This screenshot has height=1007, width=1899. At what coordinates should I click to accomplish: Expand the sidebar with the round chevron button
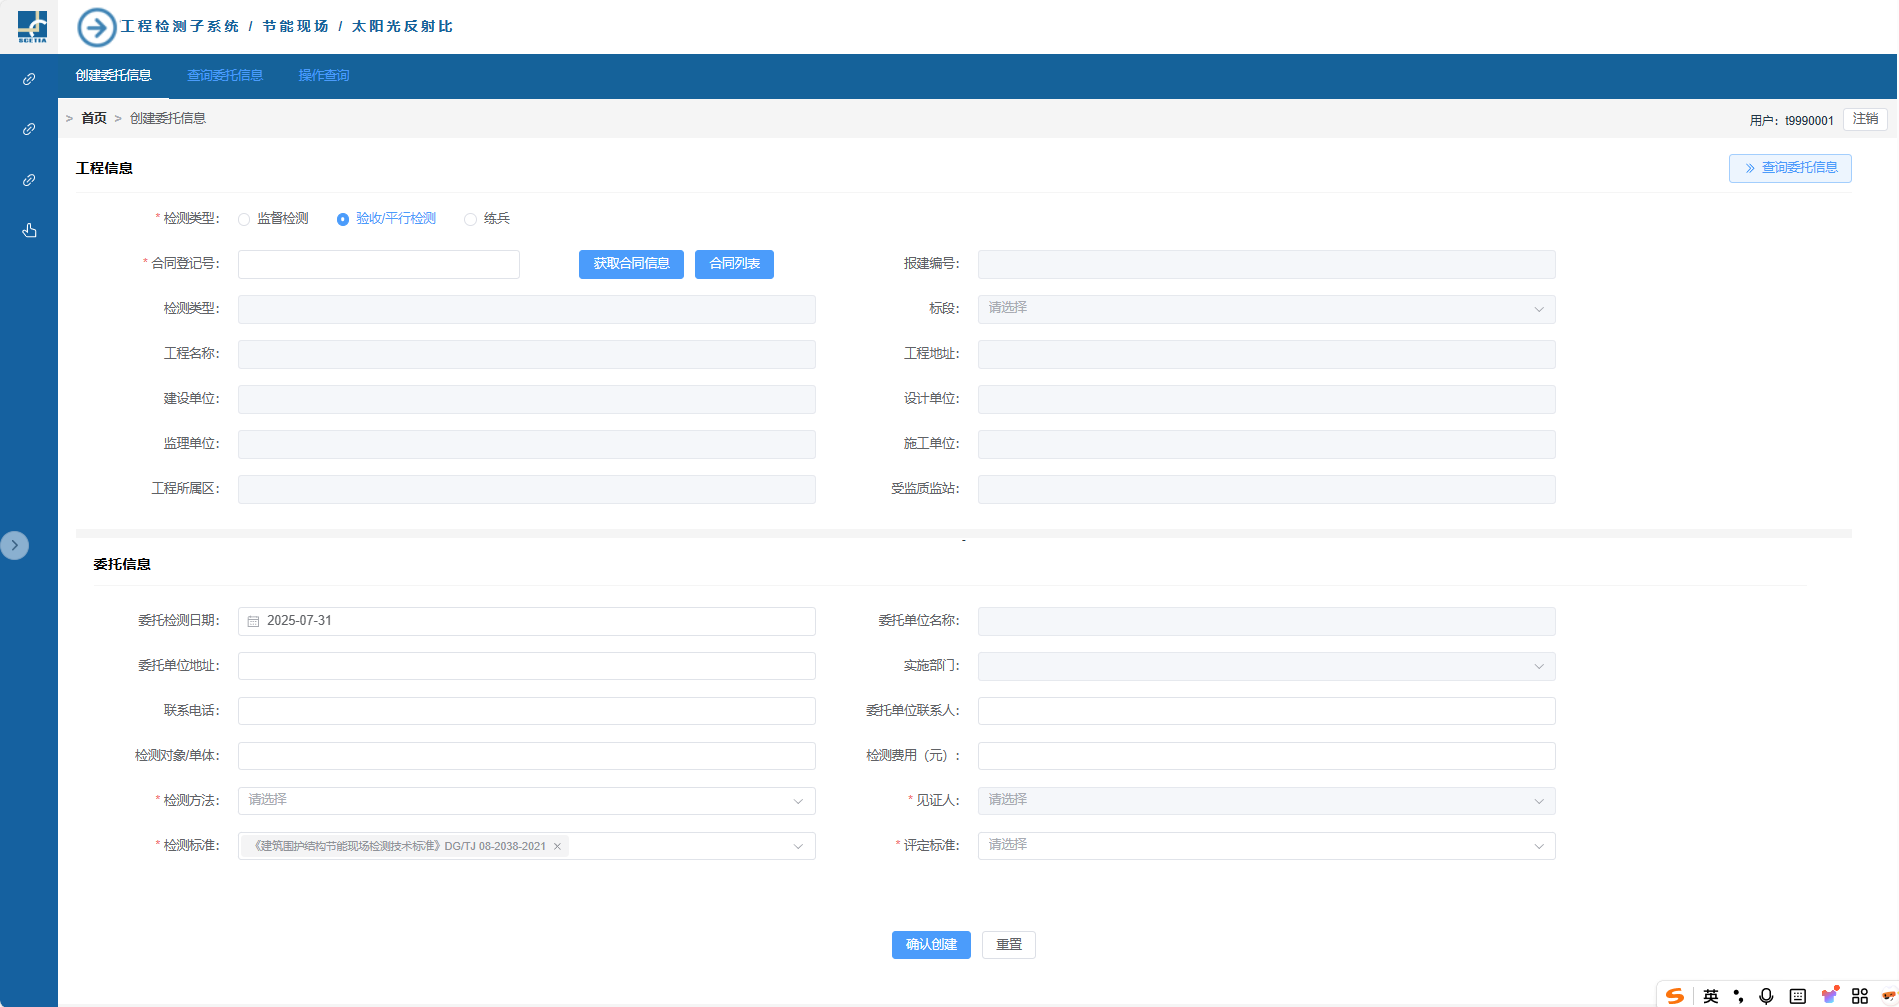coord(15,545)
